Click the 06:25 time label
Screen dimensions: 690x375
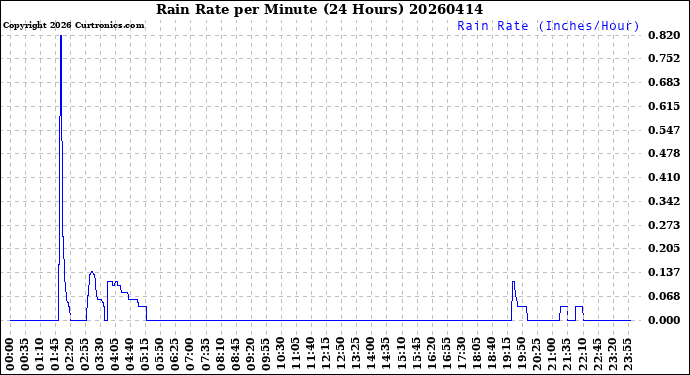point(176,355)
